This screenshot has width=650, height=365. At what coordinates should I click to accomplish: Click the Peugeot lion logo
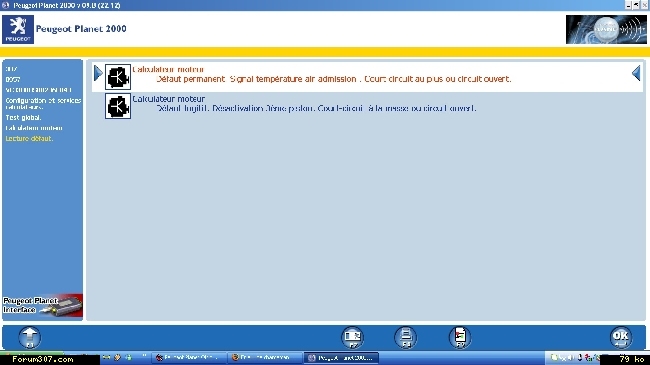coord(18,29)
